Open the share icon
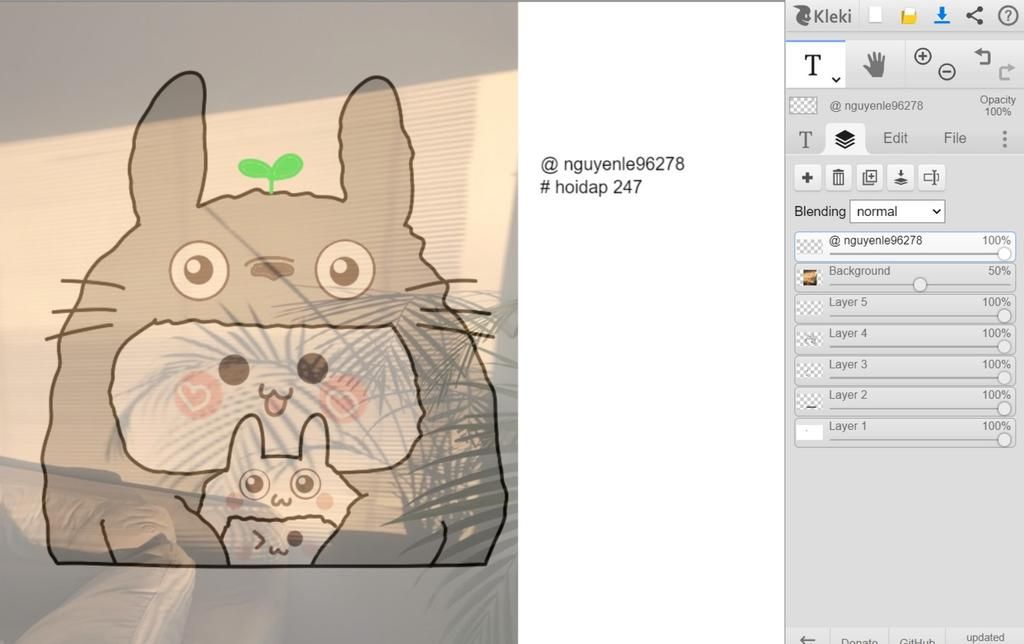This screenshot has width=1024, height=644. (974, 15)
